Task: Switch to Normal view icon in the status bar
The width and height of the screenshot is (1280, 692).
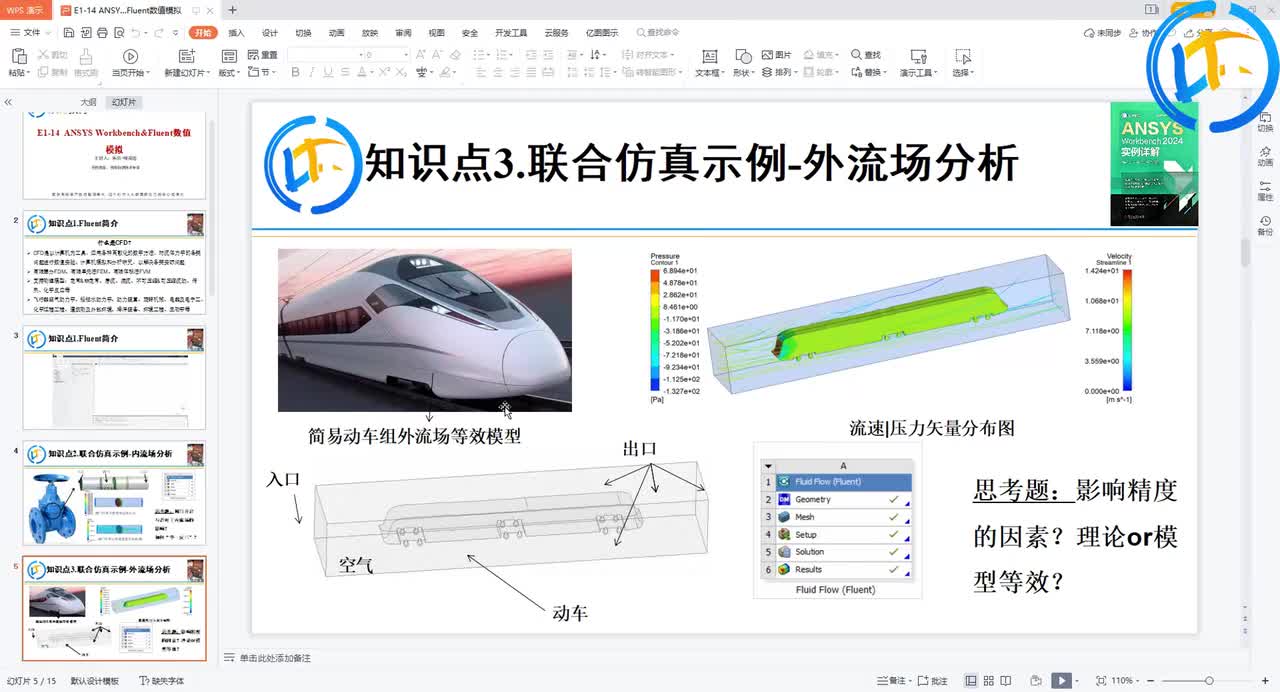Action: click(972, 681)
